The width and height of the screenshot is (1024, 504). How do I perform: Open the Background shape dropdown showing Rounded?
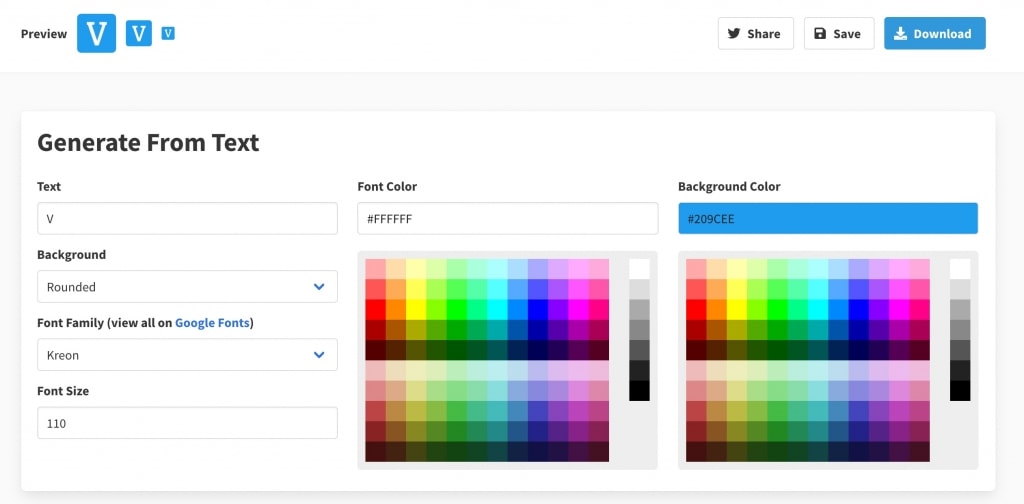click(187, 287)
